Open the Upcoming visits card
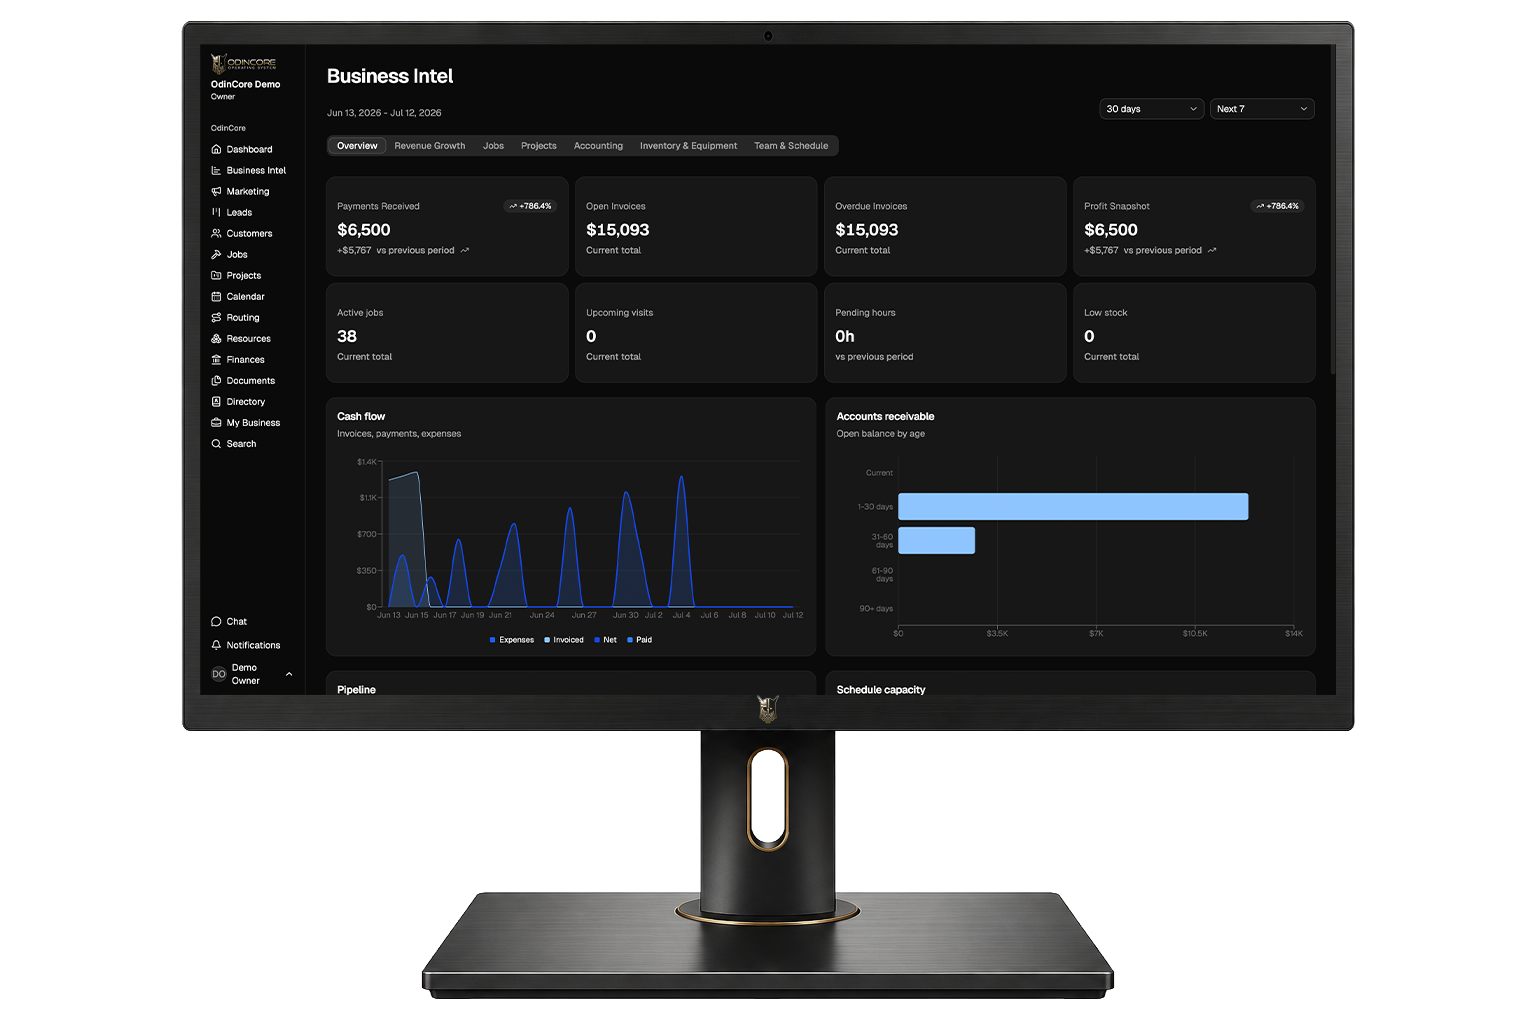The image size is (1536, 1024). (x=696, y=333)
